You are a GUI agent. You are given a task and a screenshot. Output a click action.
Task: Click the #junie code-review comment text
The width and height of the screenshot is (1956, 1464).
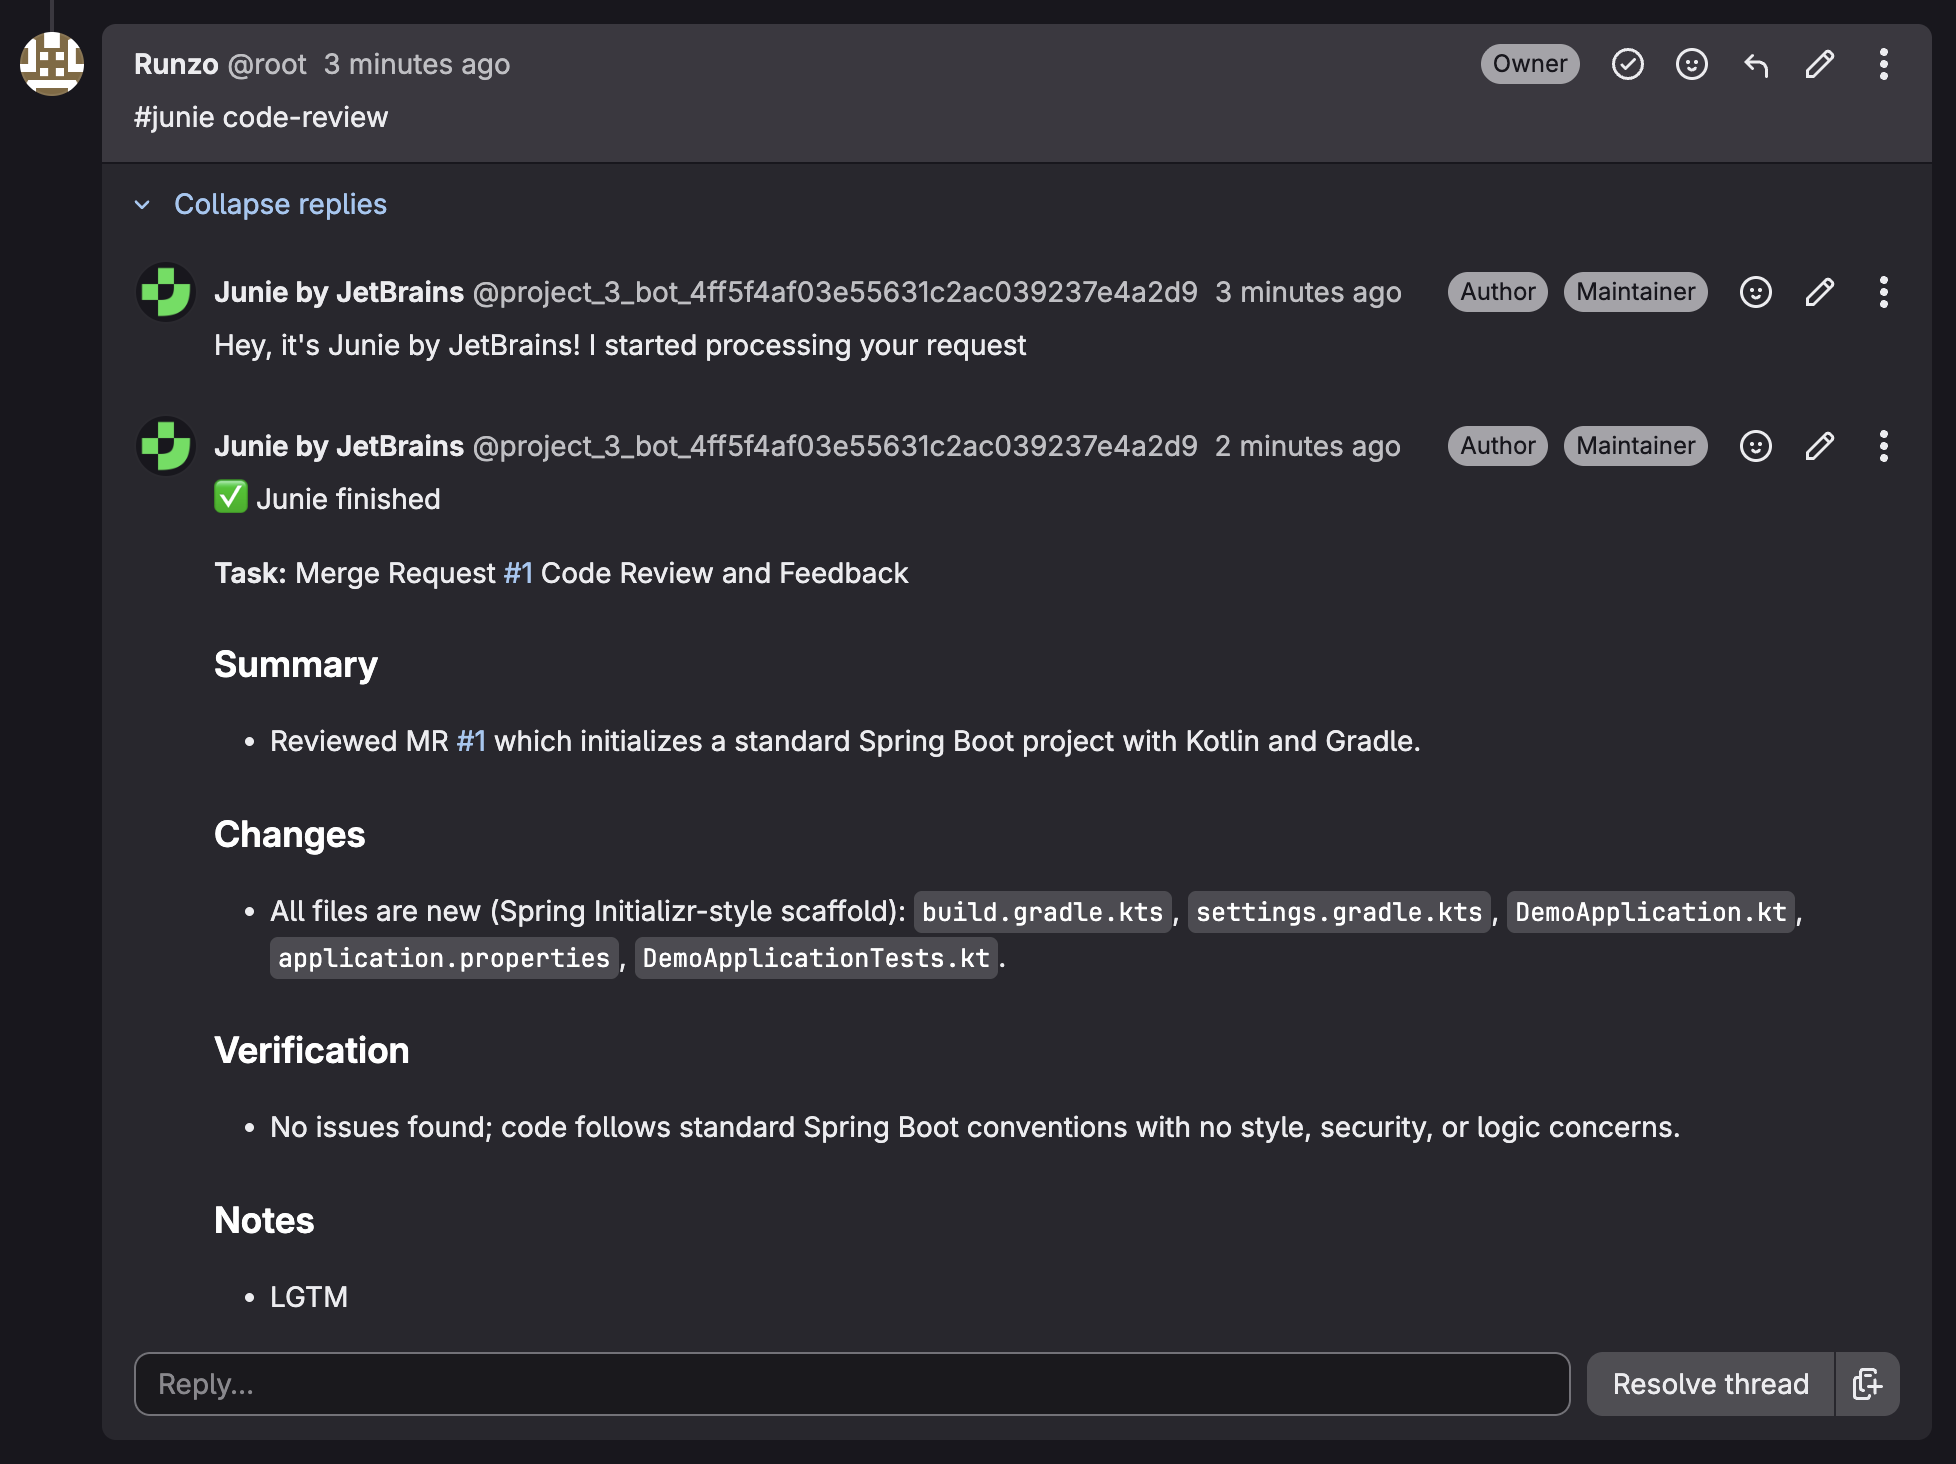pos(261,117)
